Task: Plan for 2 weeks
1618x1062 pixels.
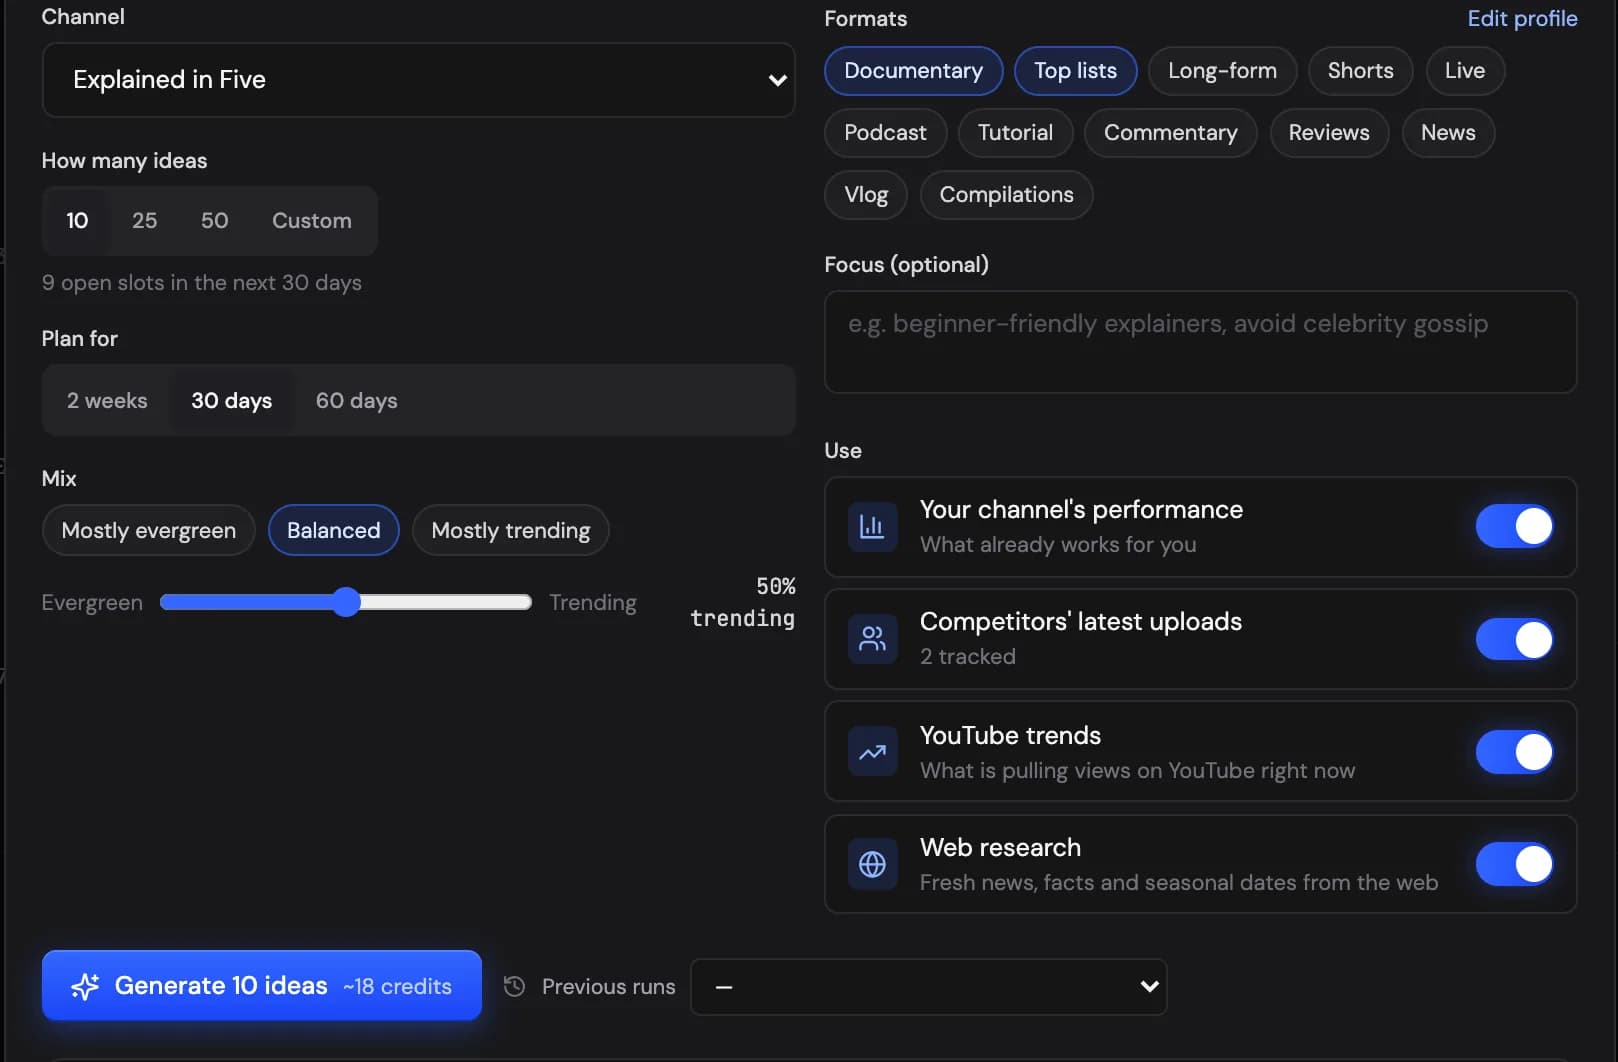Action: 107,401
